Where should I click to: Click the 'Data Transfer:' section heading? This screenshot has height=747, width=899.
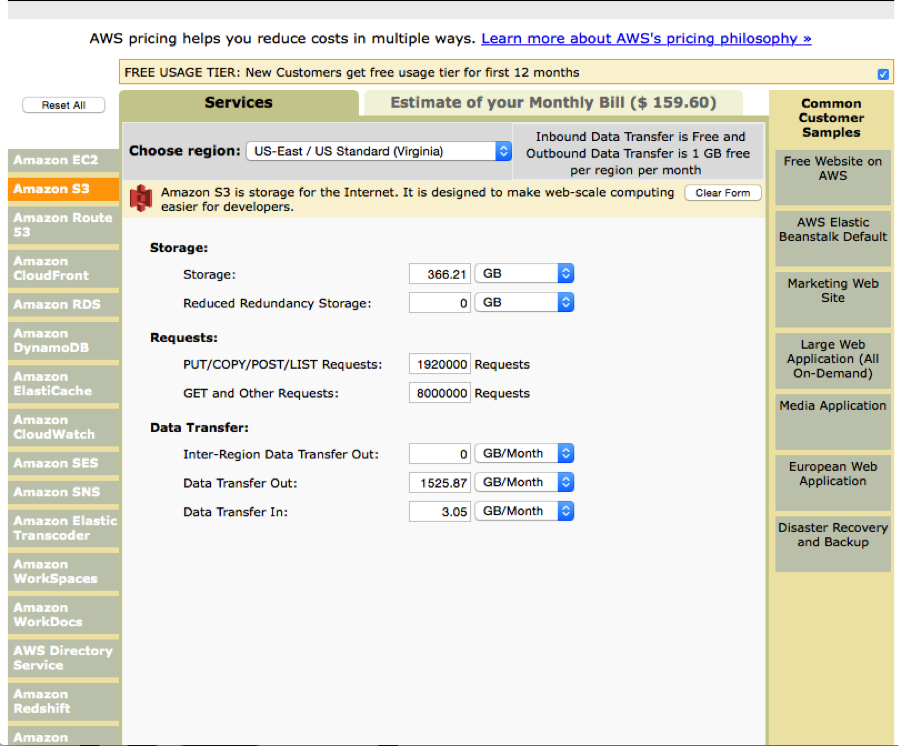click(199, 428)
